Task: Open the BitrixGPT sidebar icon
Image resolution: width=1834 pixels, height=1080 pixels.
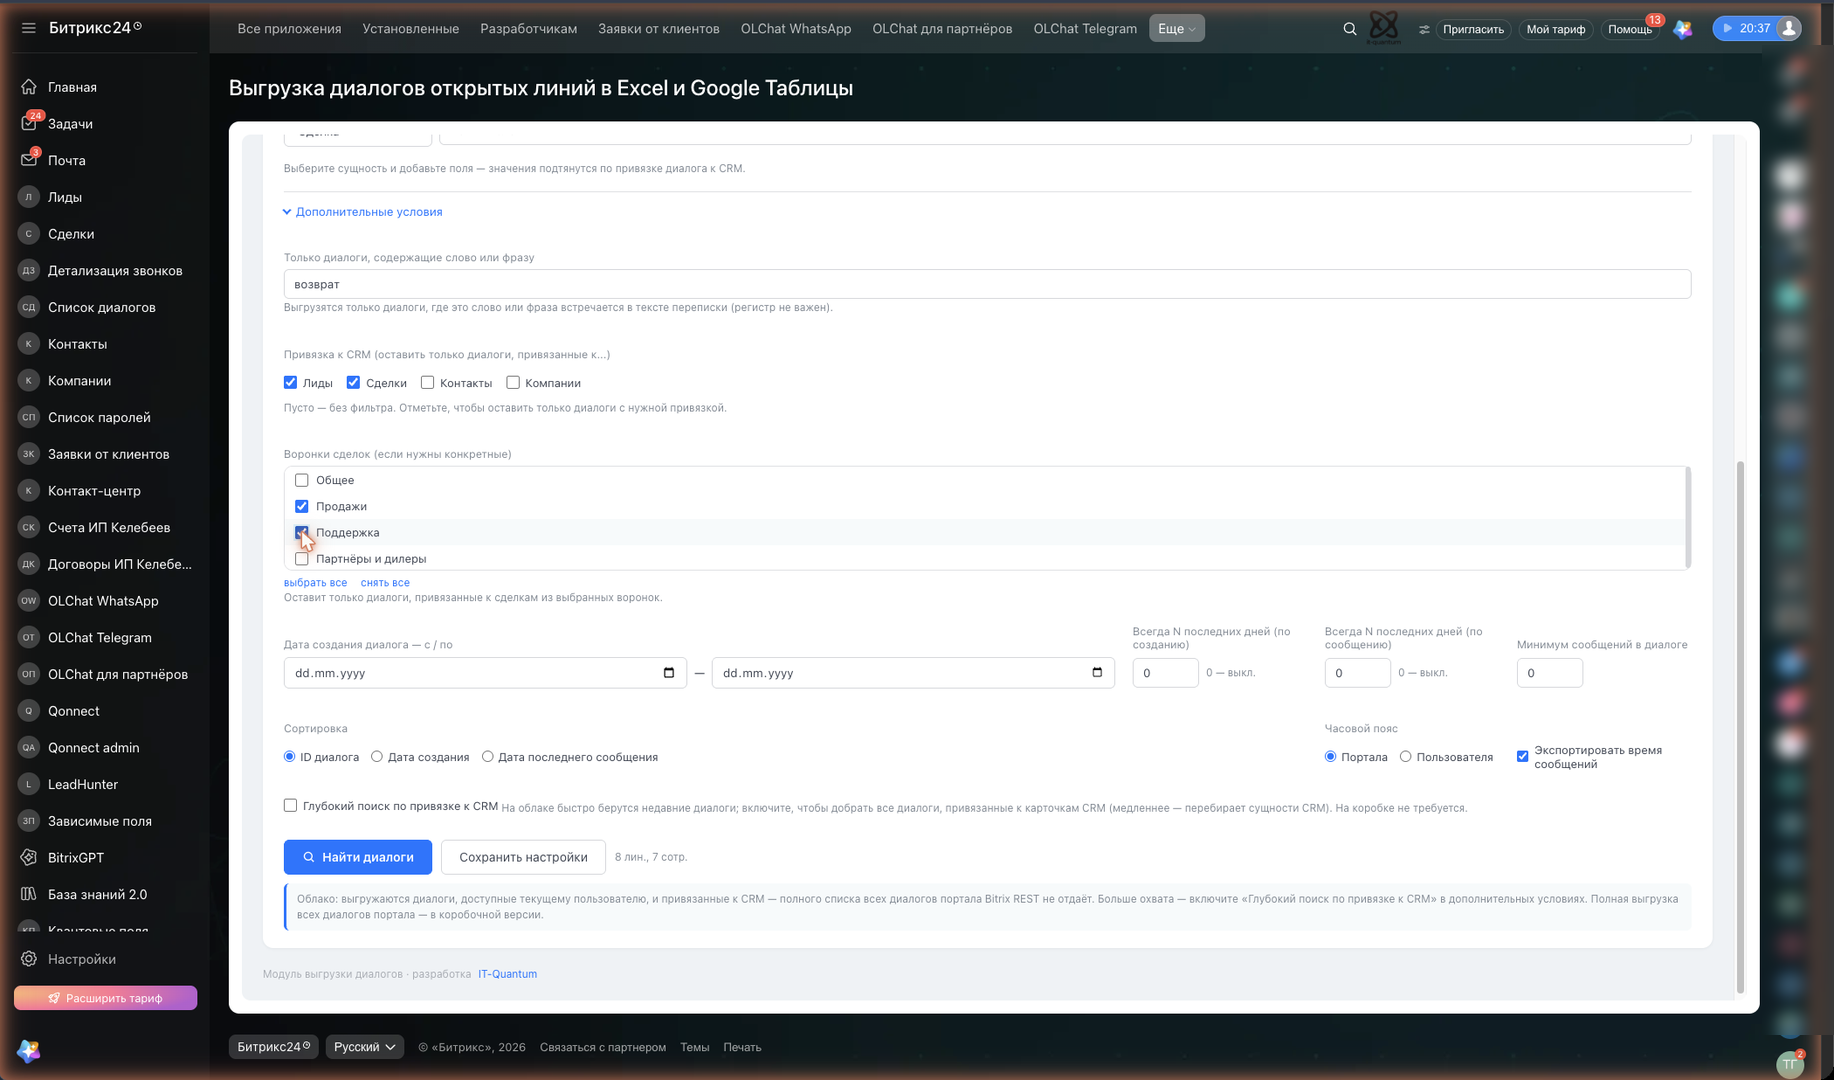Action: (29, 858)
